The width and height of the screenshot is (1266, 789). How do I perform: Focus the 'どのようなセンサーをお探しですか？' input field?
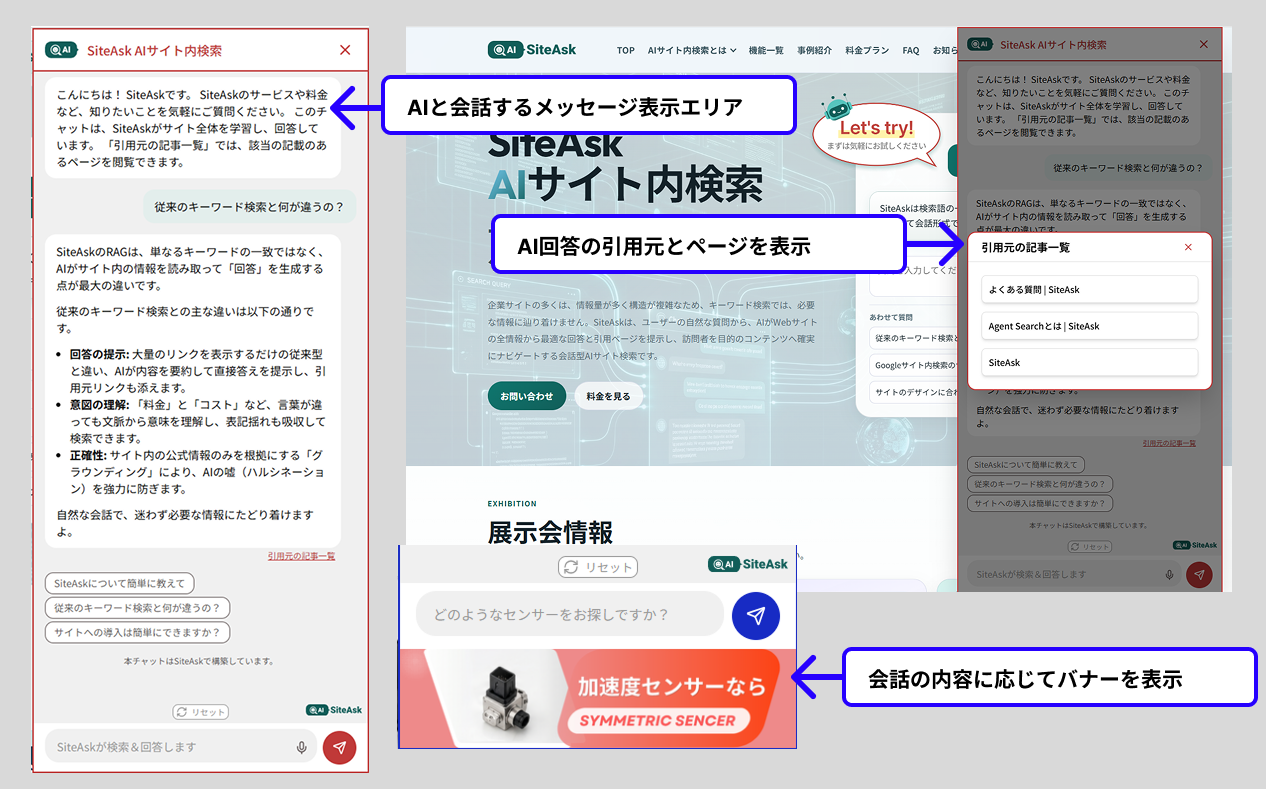click(x=569, y=614)
